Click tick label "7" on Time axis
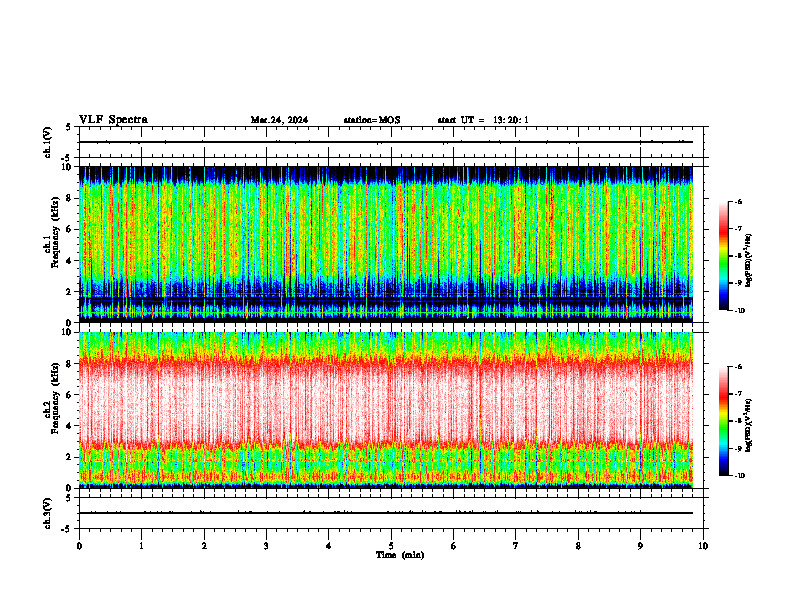This screenshot has width=792, height=612. point(516,546)
